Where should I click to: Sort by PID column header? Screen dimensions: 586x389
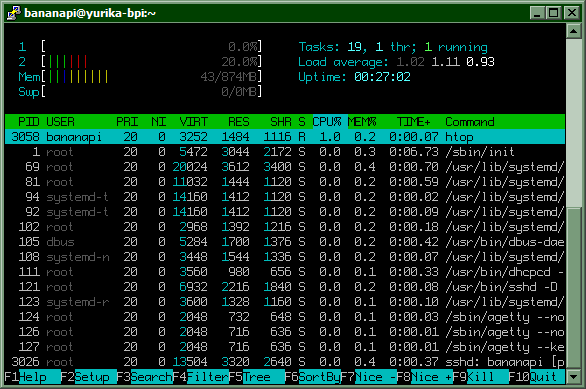click(x=29, y=122)
